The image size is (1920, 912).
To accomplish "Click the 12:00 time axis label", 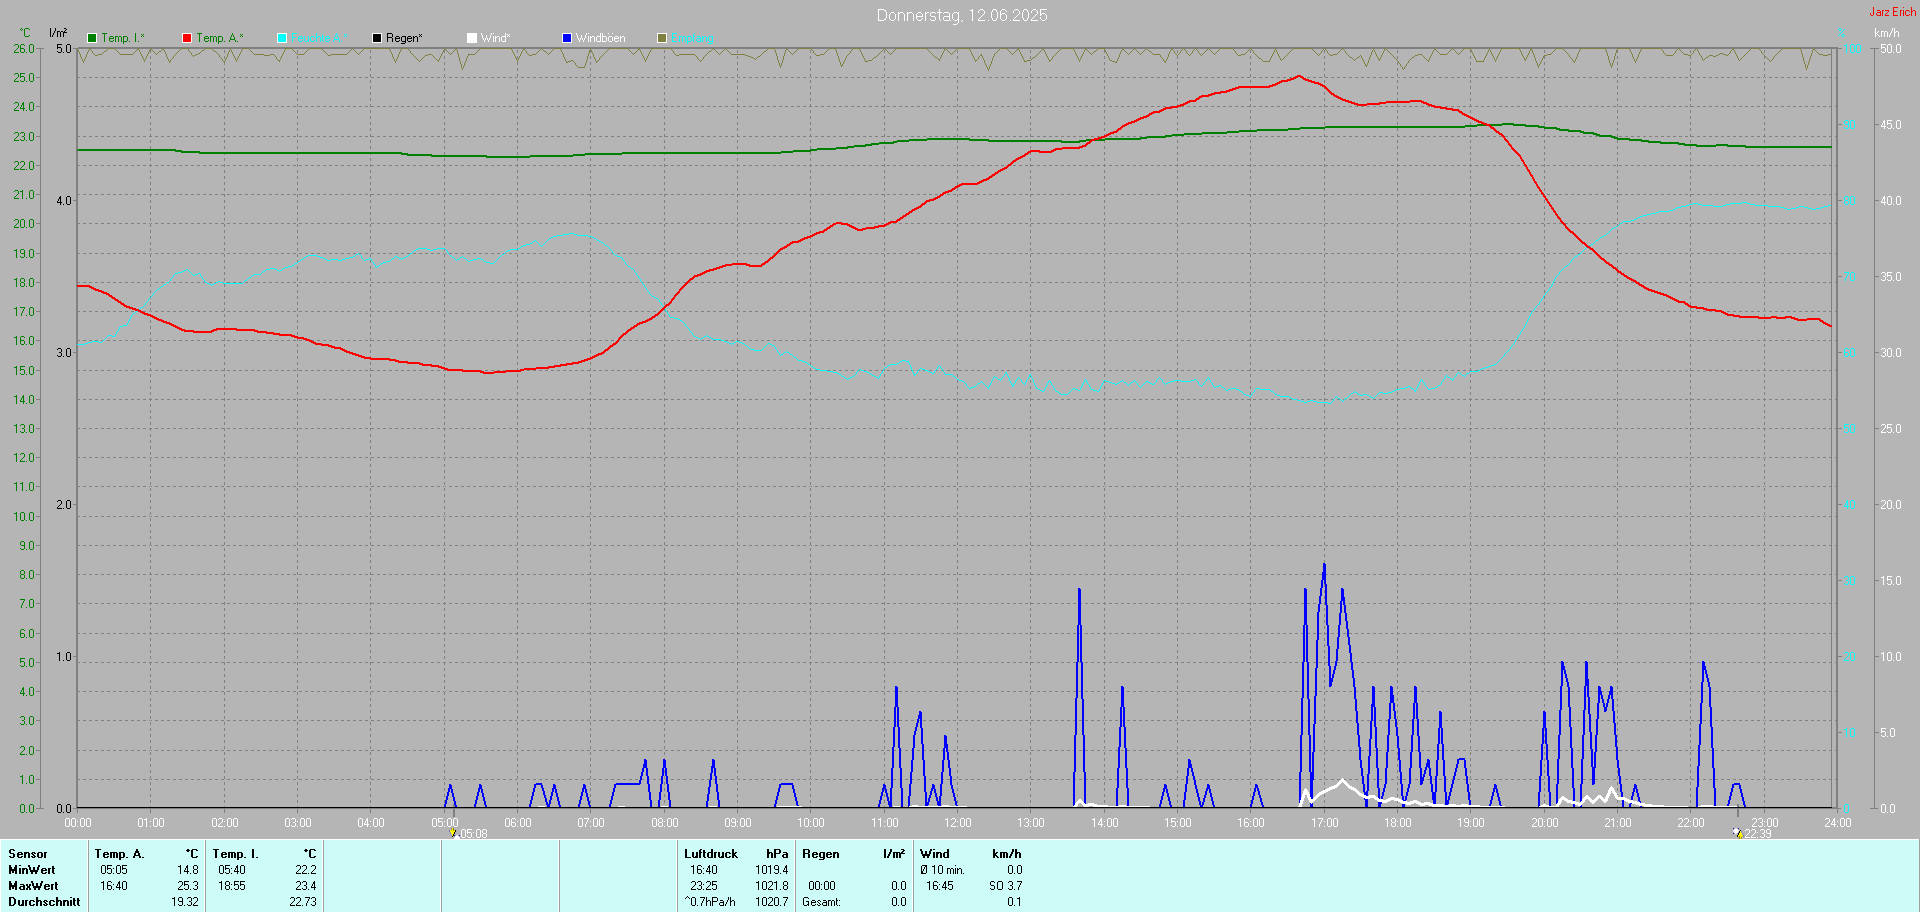I will click(958, 823).
